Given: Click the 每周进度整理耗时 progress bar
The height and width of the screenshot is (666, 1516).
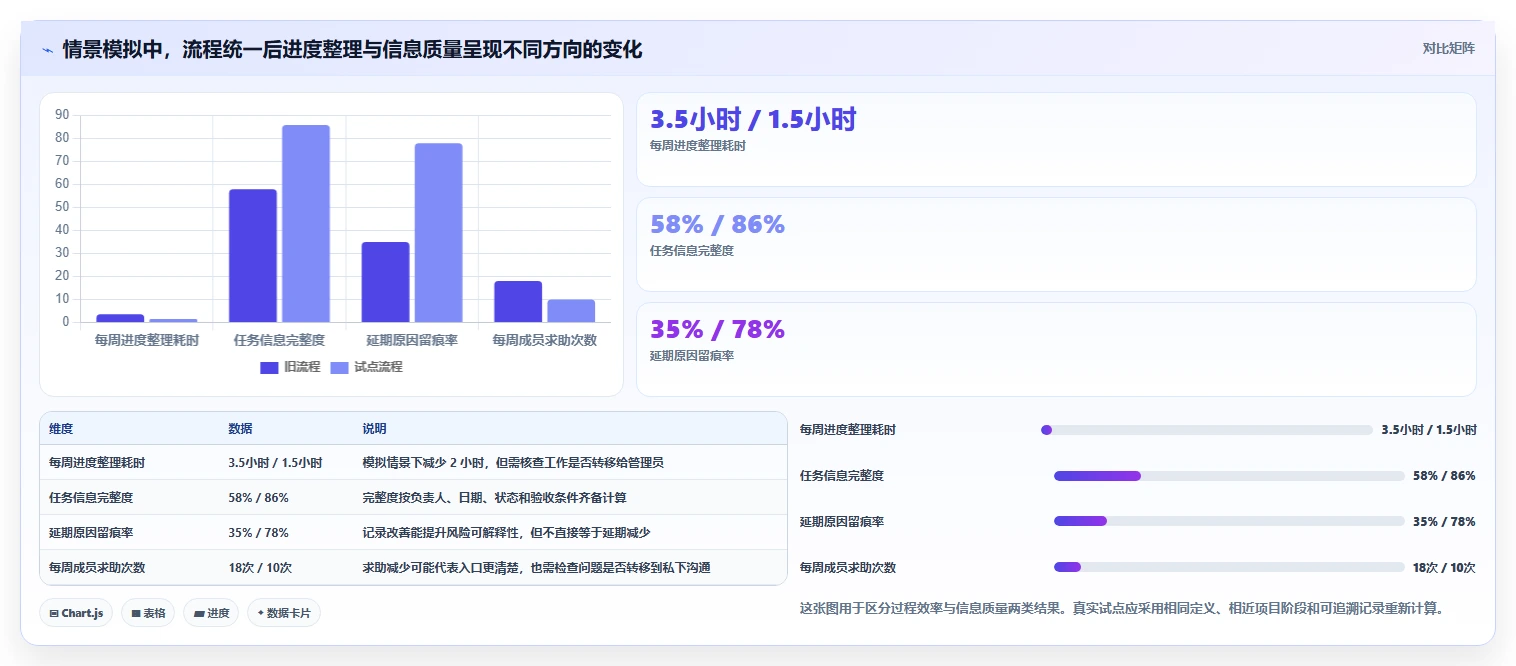Looking at the screenshot, I should pyautogui.click(x=1207, y=430).
